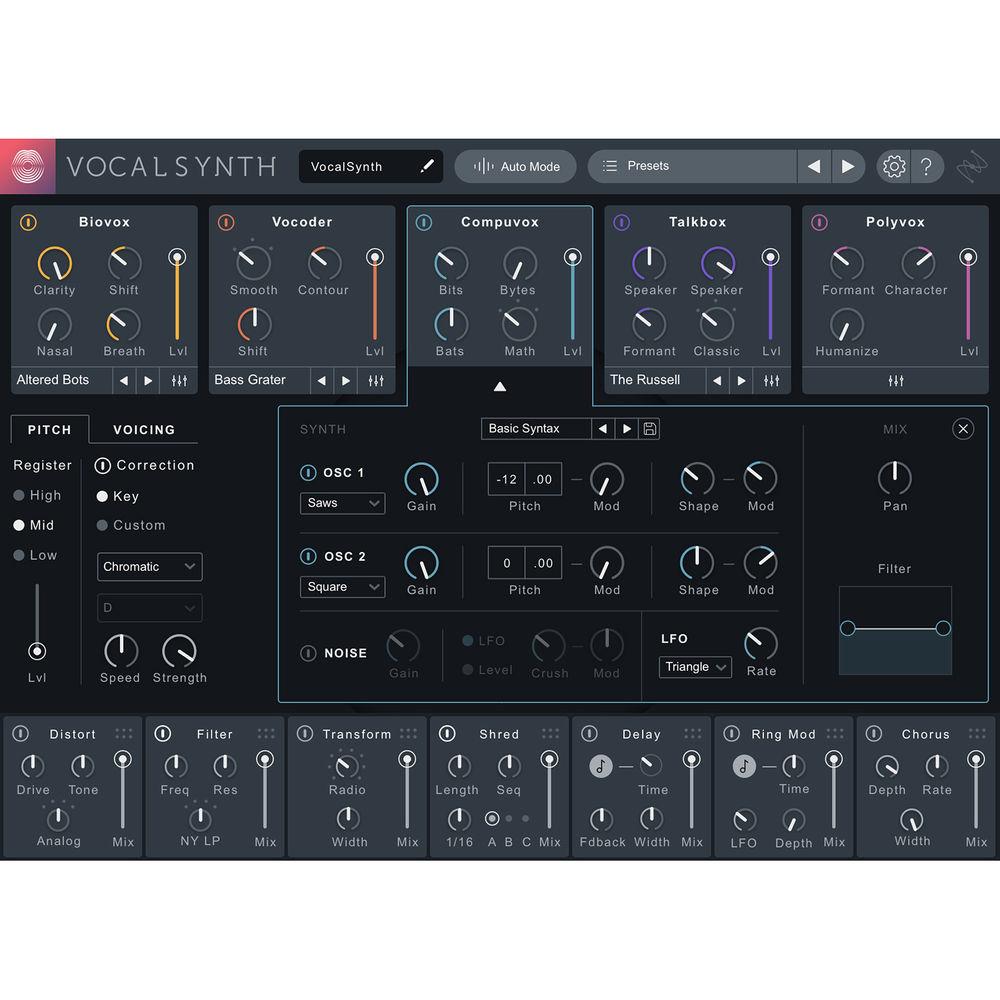Screen dimensions: 1000x1000
Task: Open the Chromatic scale dropdown
Action: tap(149, 567)
